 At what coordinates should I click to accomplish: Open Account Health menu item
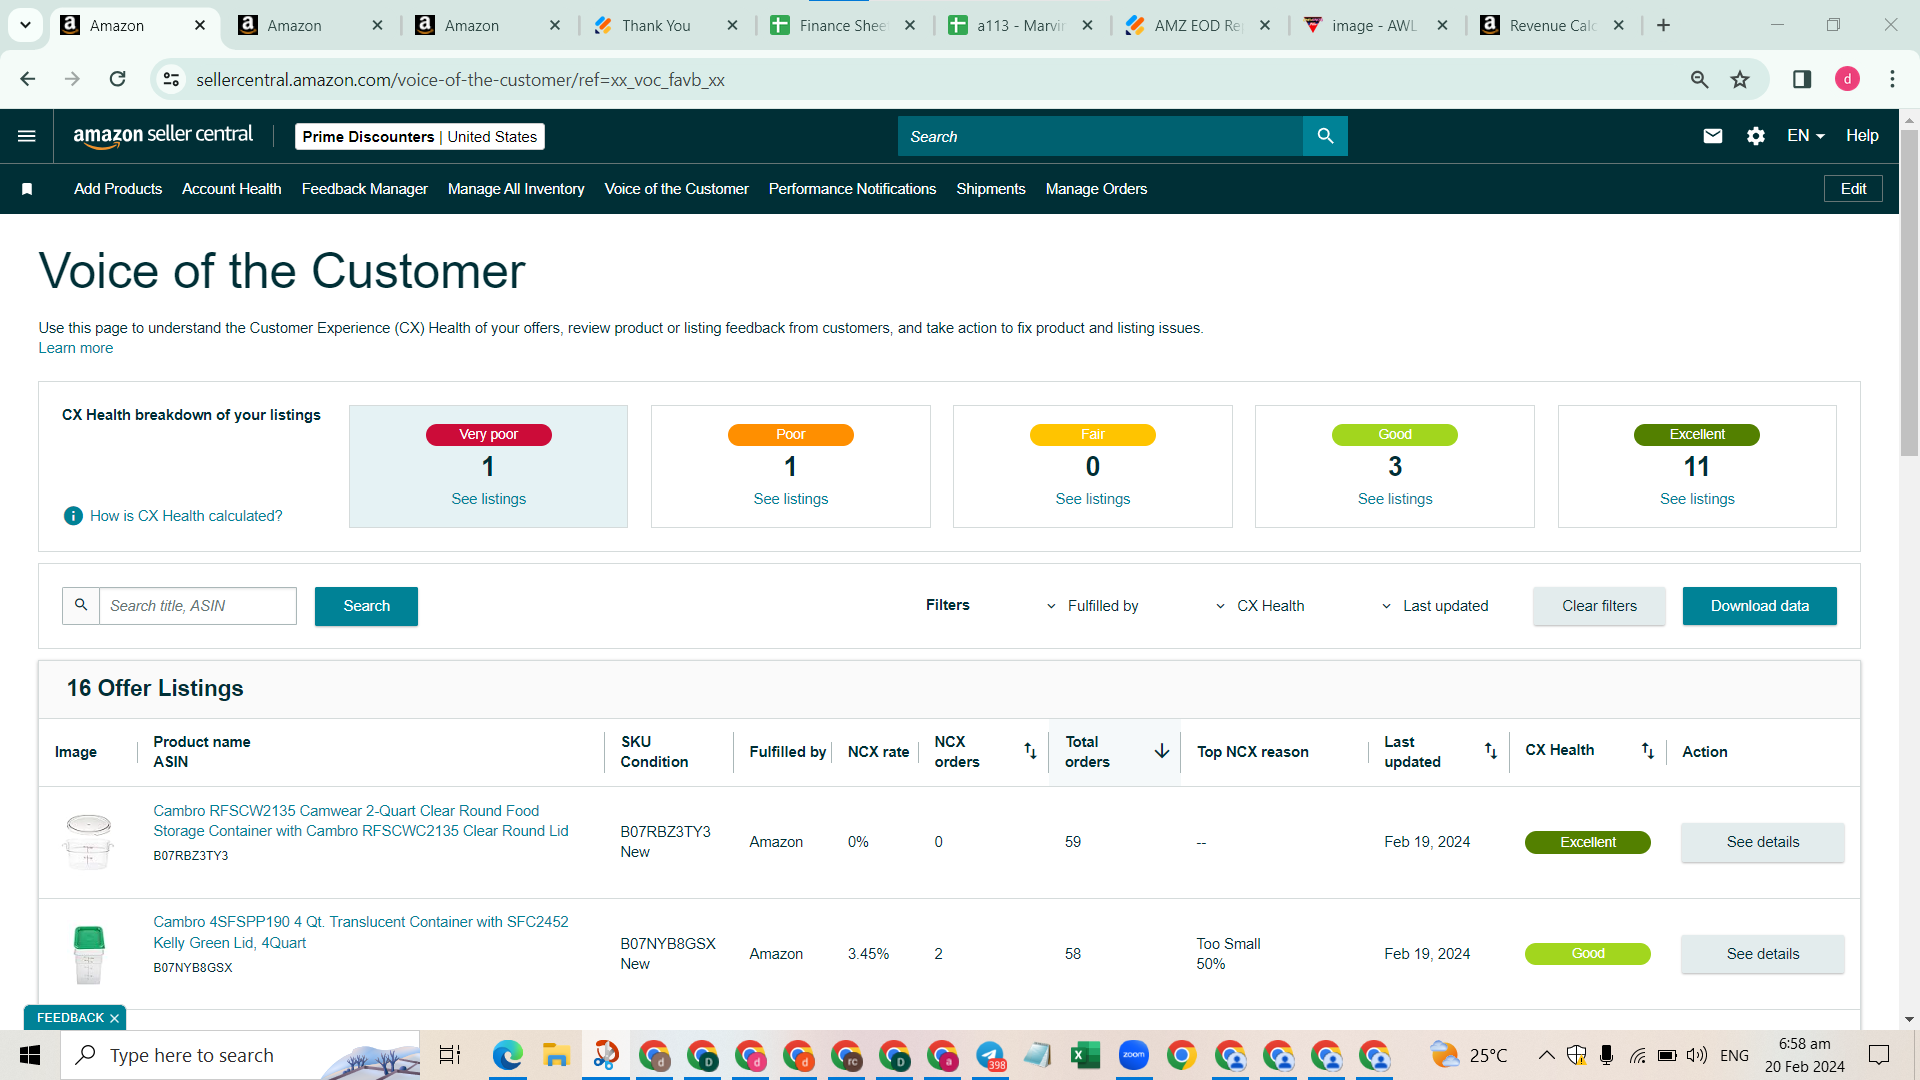pos(231,189)
